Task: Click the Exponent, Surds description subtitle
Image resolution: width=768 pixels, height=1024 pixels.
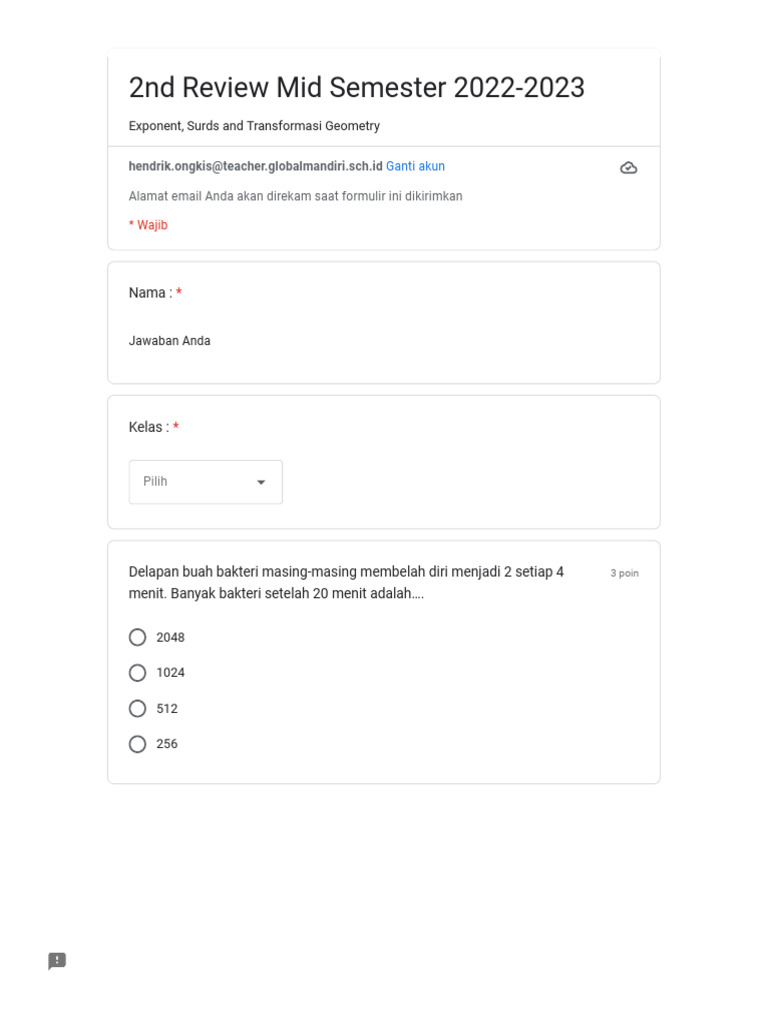Action: pyautogui.click(x=254, y=126)
